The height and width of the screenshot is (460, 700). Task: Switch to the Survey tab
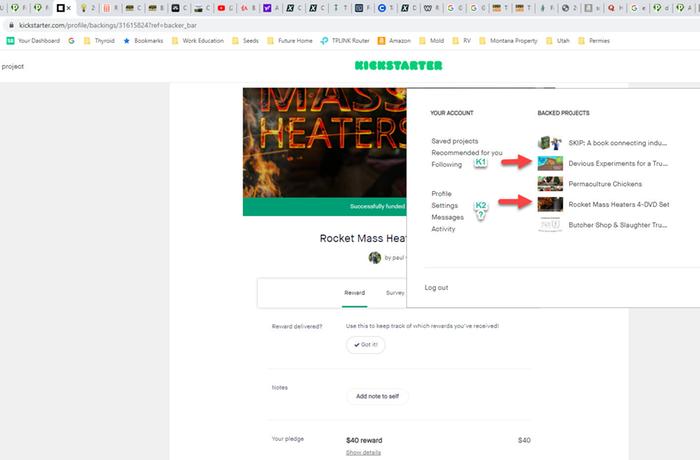click(x=395, y=294)
